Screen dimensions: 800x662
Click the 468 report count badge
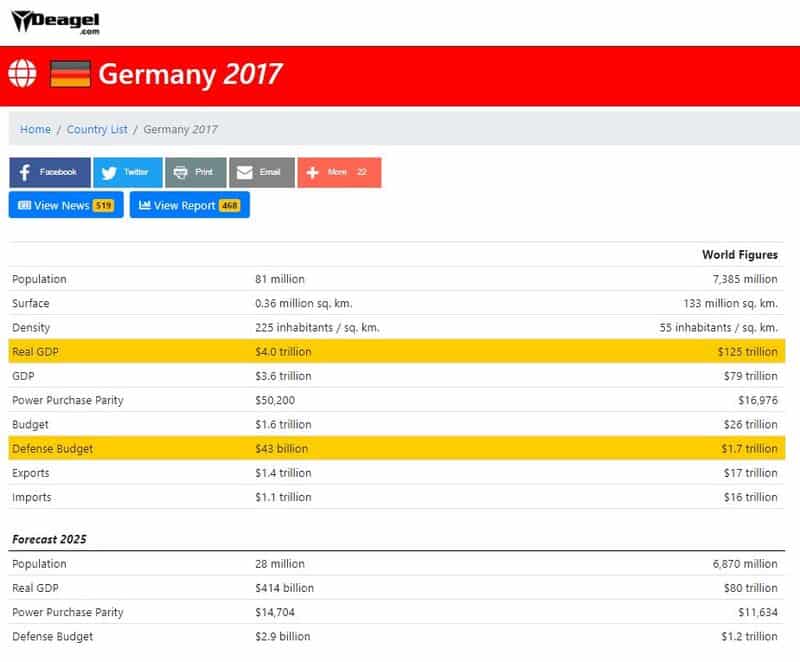click(230, 206)
